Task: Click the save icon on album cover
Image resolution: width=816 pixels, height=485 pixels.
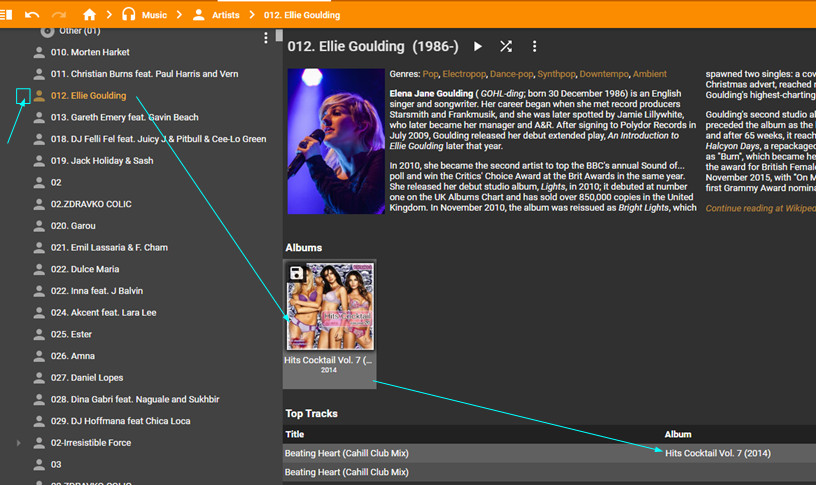Action: (x=297, y=273)
